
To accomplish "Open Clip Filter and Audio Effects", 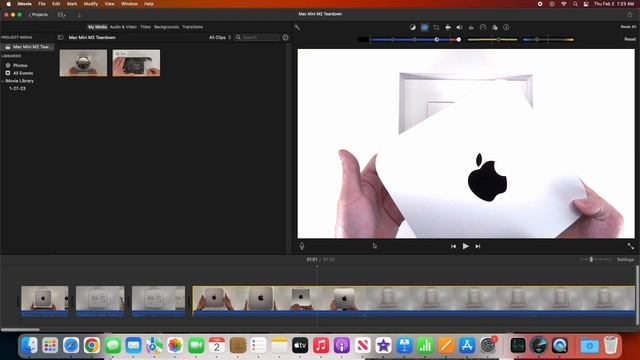I will (495, 27).
